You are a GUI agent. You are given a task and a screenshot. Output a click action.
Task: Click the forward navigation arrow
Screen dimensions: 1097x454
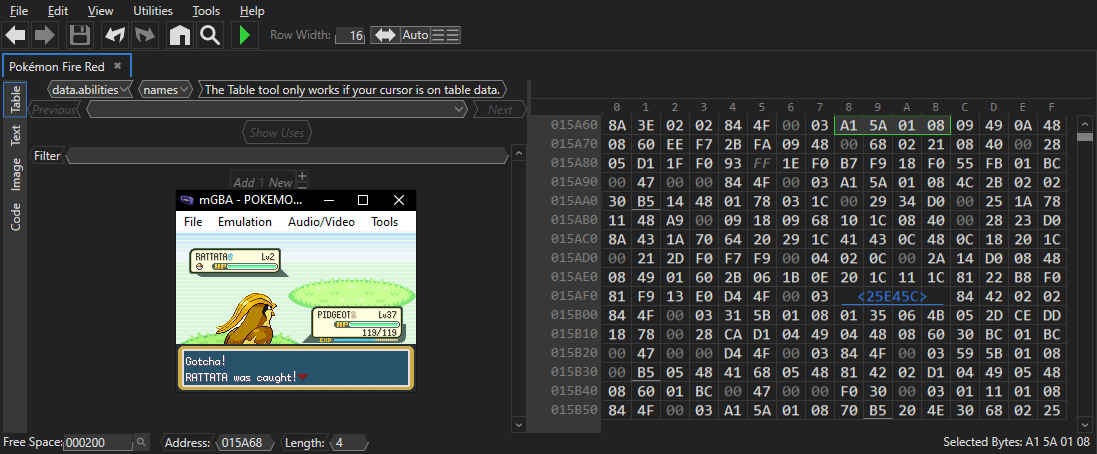pos(45,35)
